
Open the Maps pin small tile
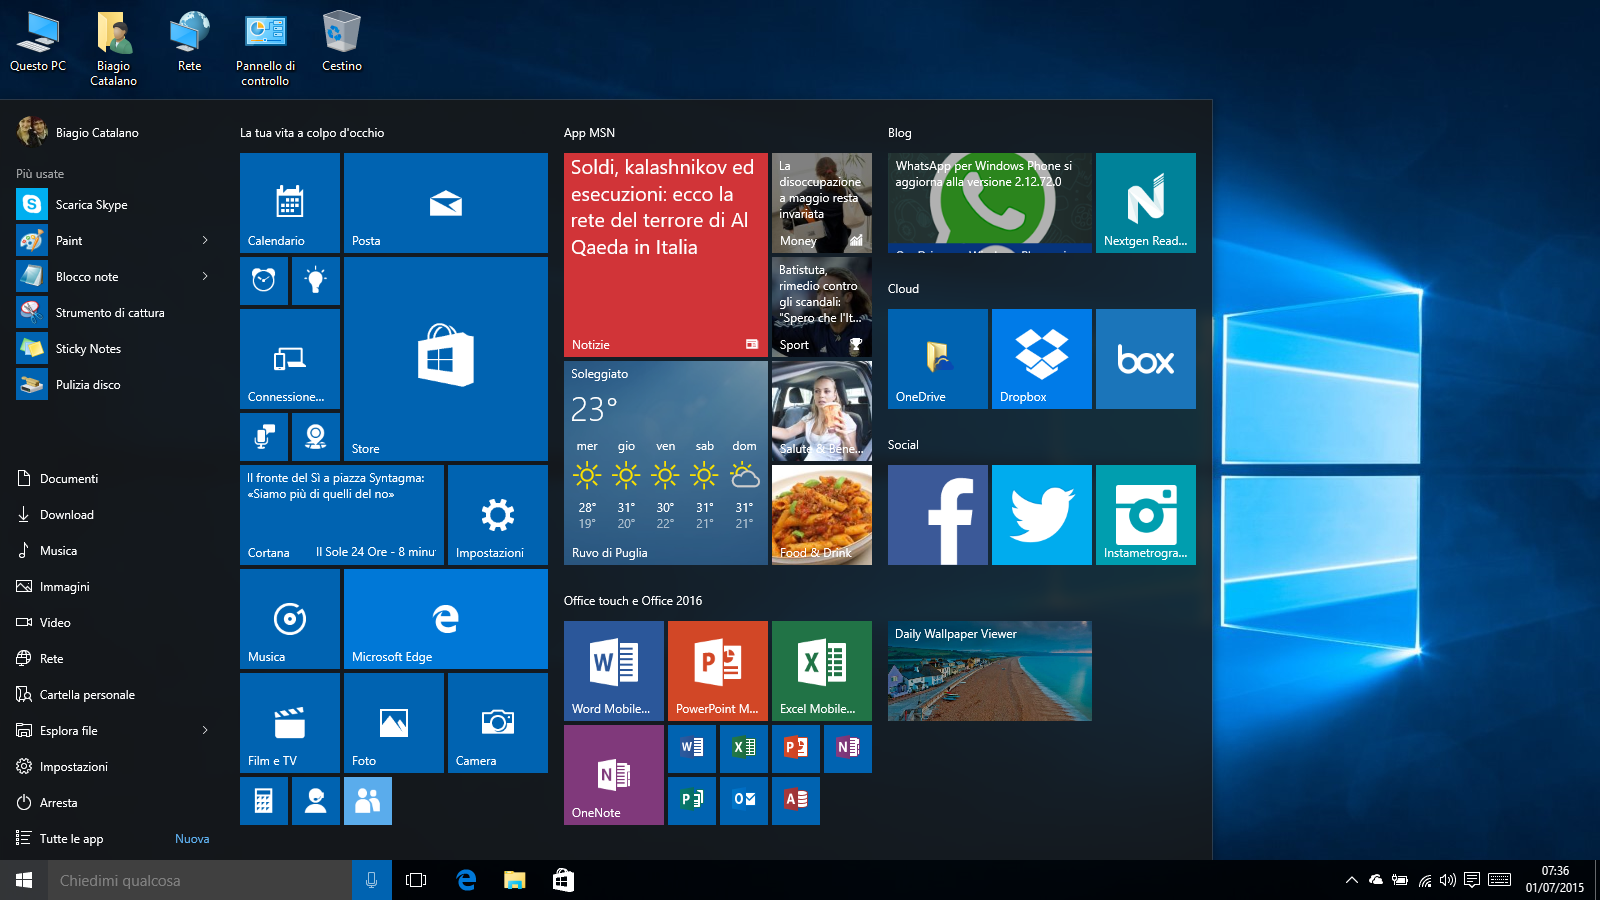coord(316,437)
